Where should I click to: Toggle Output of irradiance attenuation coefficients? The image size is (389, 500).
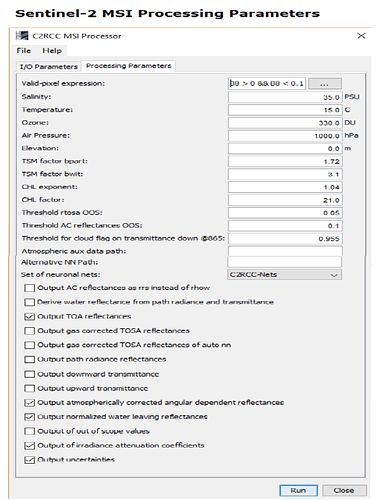(29, 445)
